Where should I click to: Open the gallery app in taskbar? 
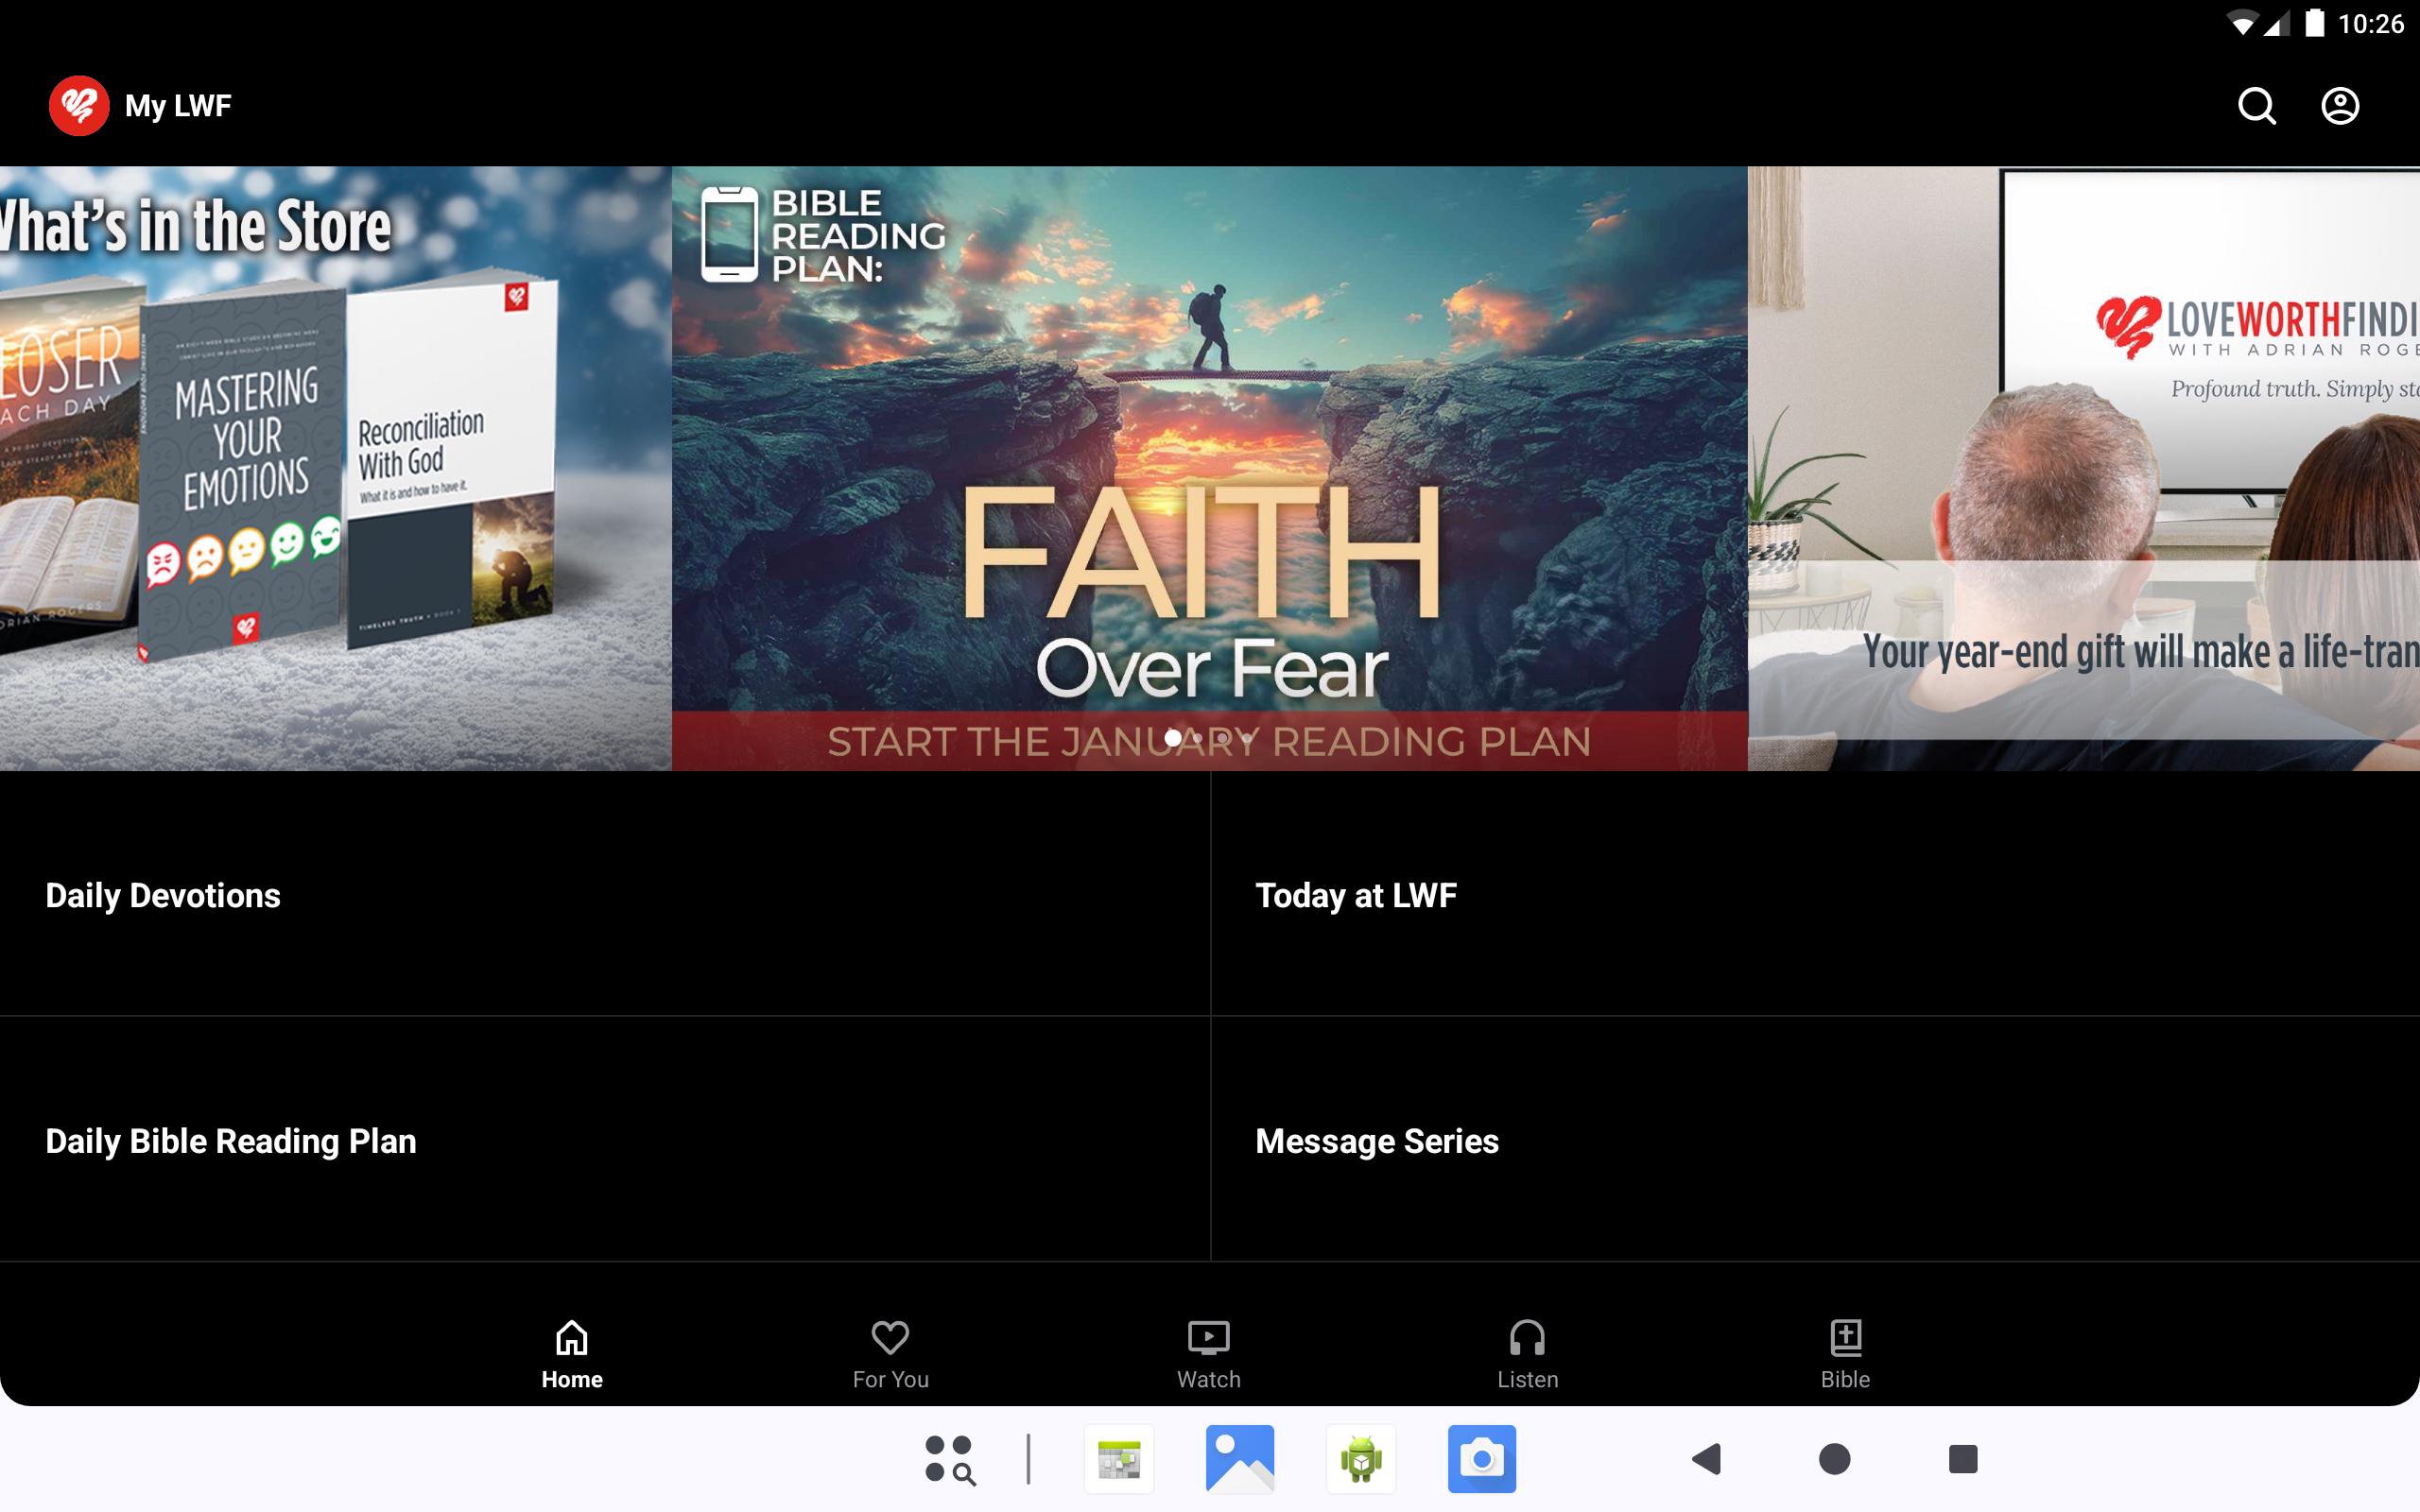pyautogui.click(x=1239, y=1459)
